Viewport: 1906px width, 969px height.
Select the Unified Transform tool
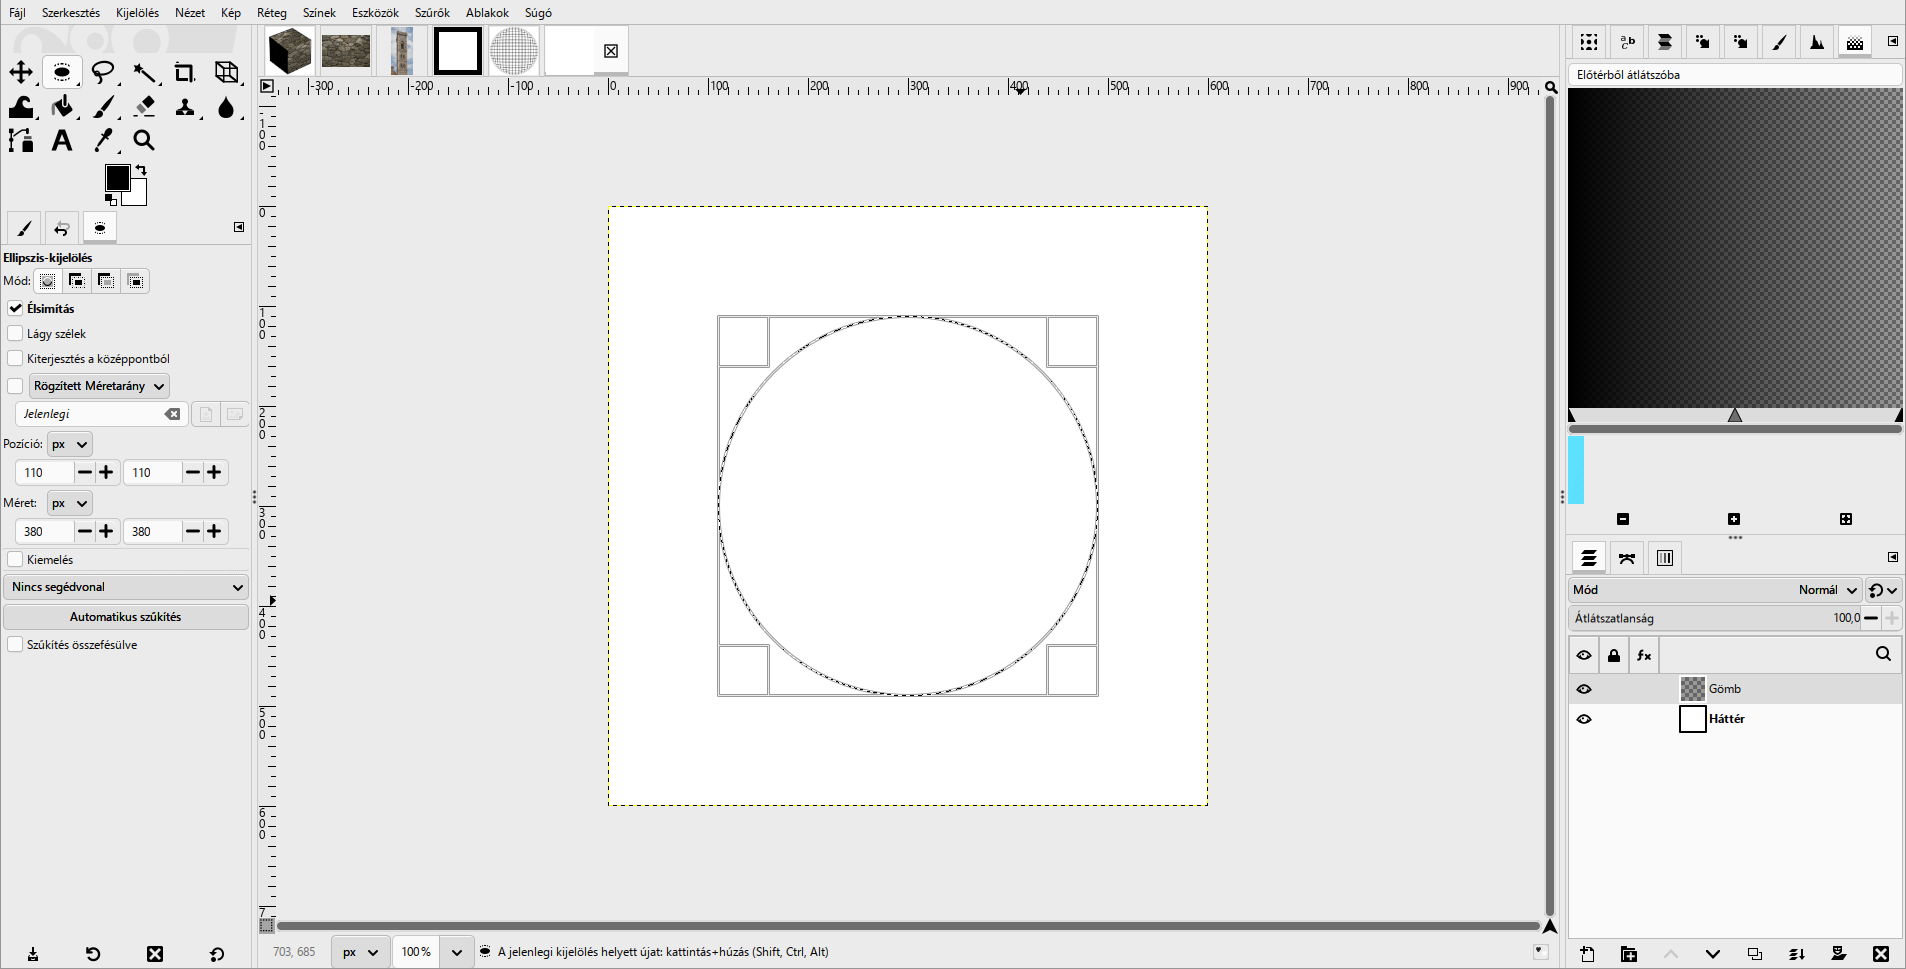[227, 72]
